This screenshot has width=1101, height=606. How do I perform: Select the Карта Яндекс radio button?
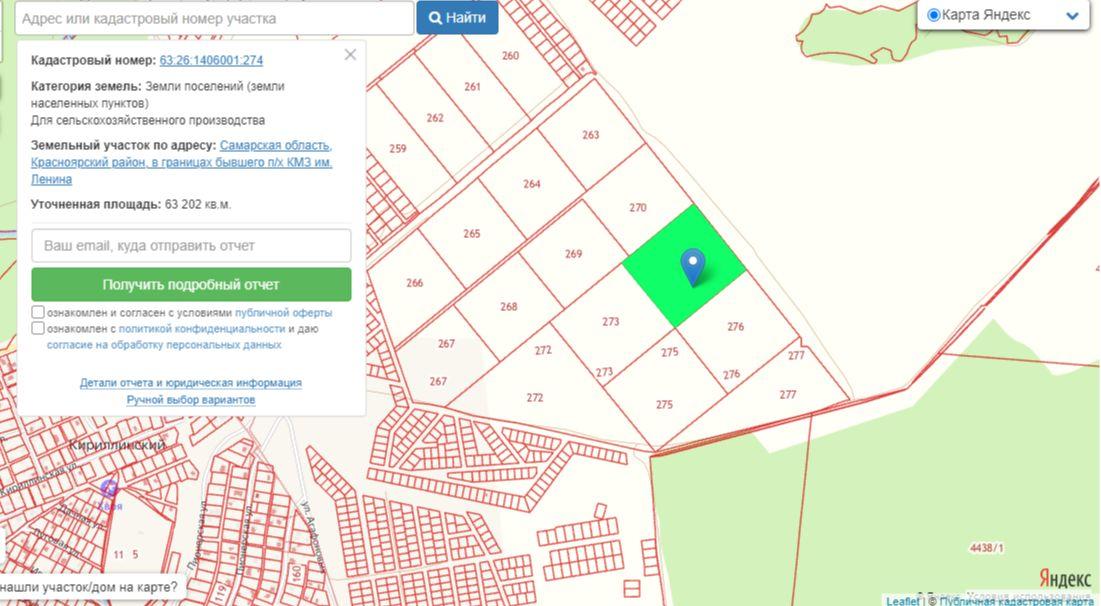[x=934, y=15]
